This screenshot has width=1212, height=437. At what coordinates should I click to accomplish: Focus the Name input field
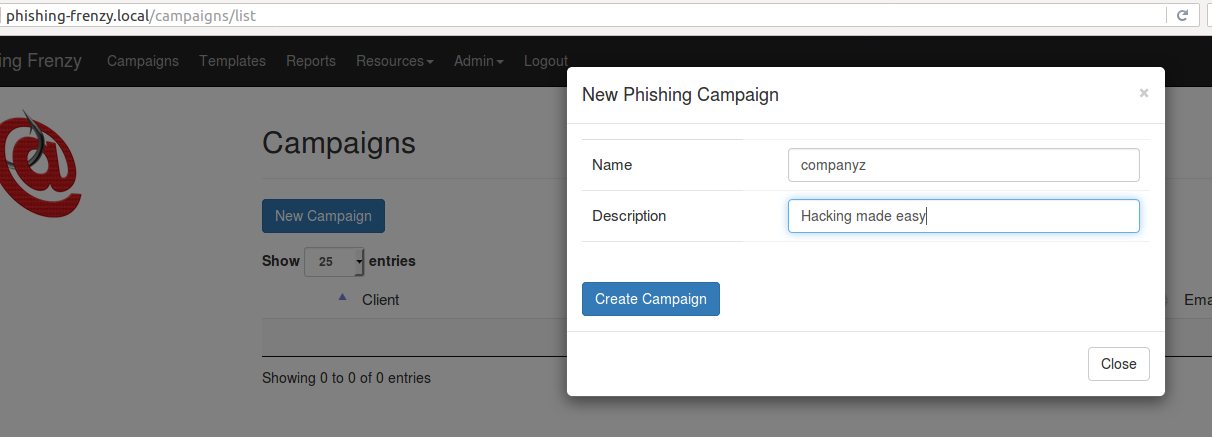(964, 165)
